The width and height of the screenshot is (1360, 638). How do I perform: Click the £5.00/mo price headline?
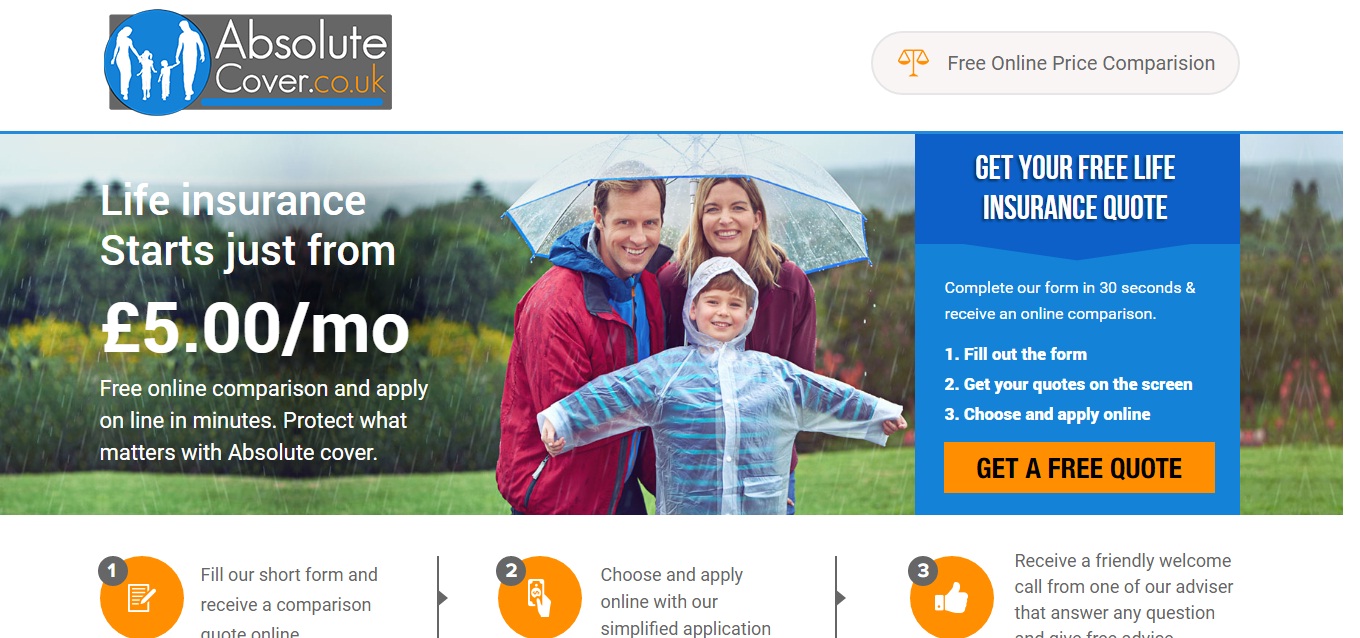click(255, 328)
